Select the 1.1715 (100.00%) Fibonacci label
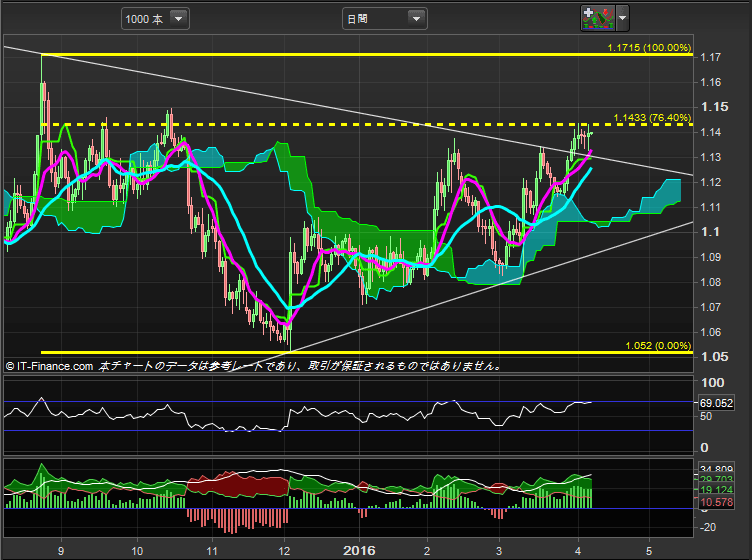 [649, 47]
